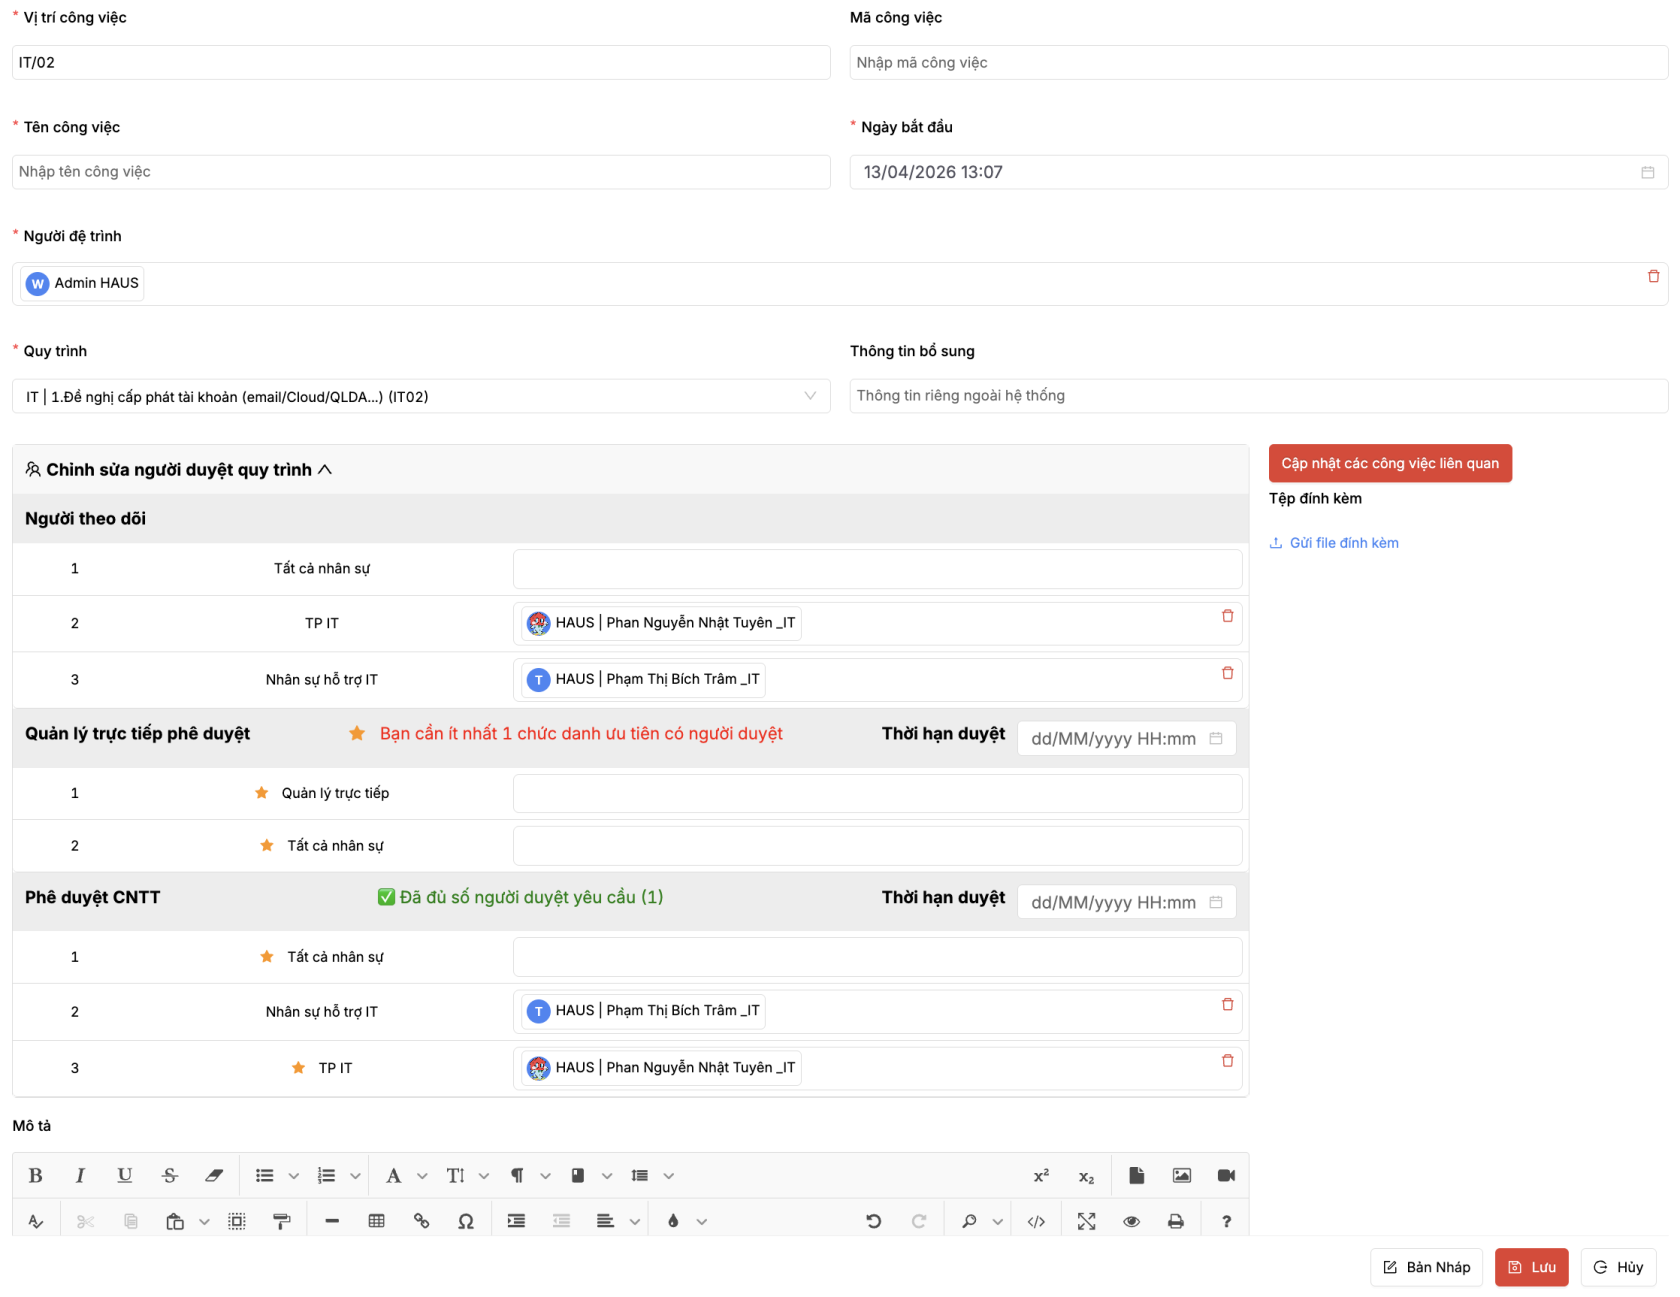Toggle bold text formatting
Viewport: 1680px width, 1297px height.
[35, 1175]
